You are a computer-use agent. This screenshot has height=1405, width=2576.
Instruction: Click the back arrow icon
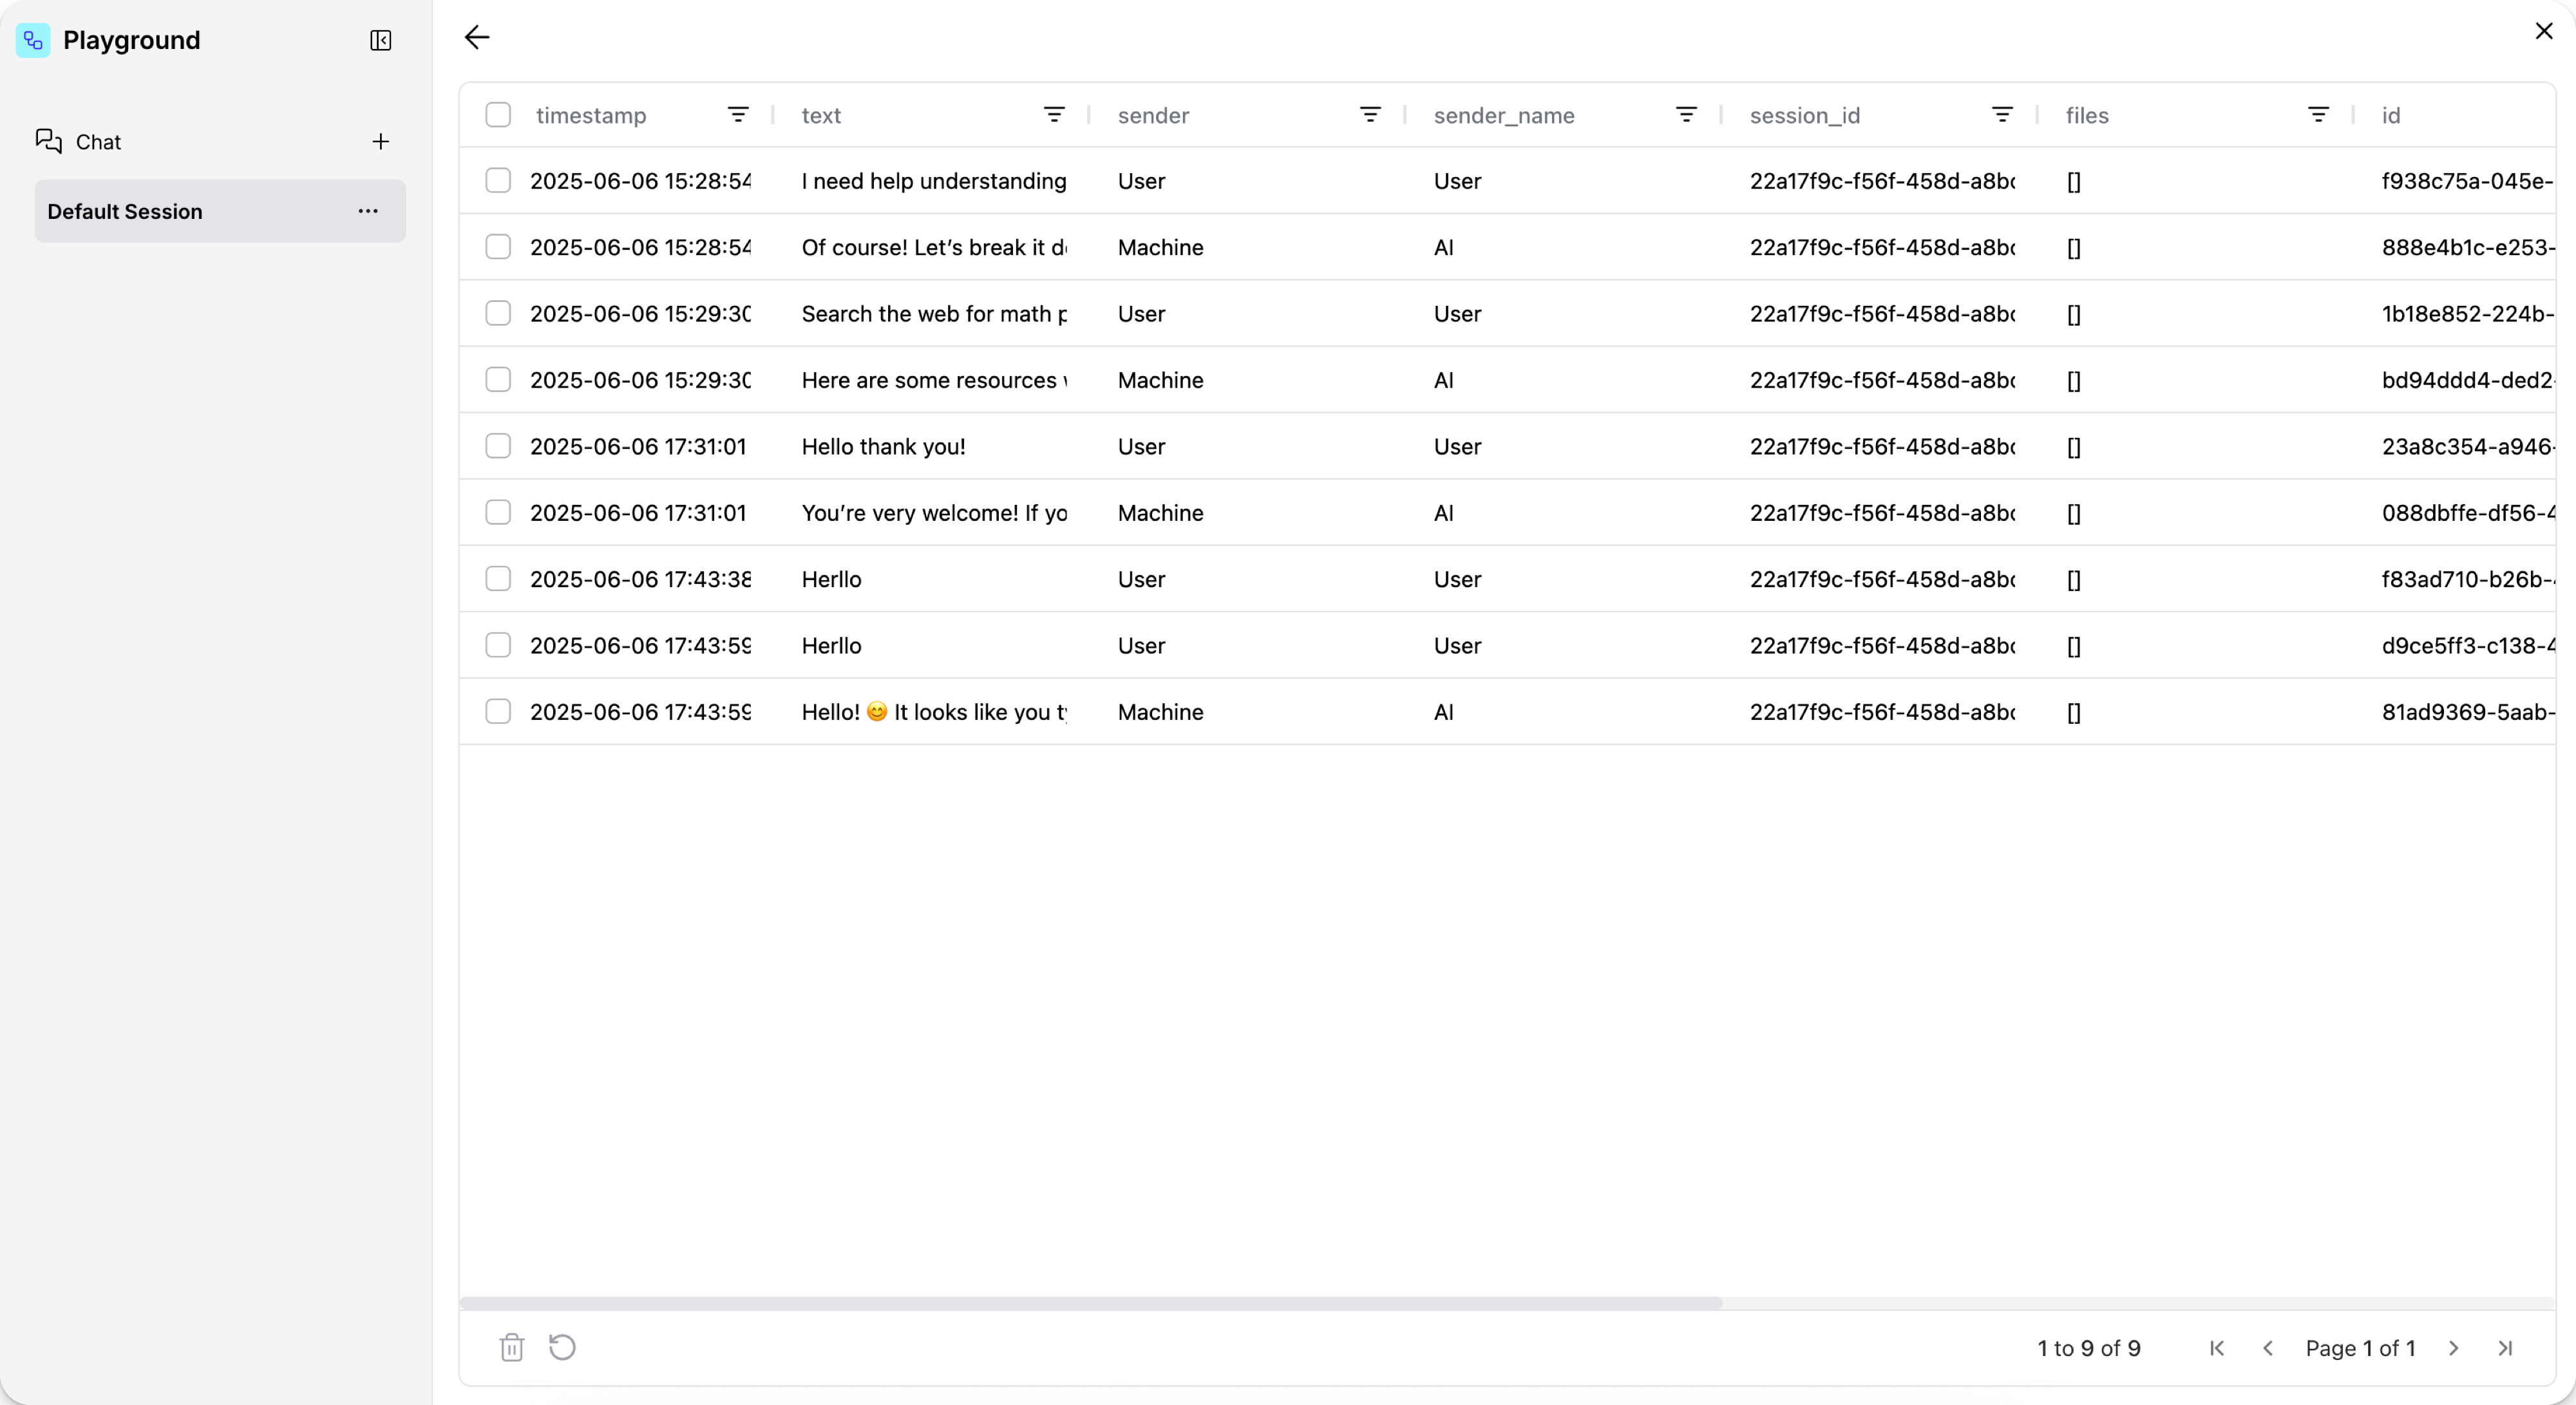click(x=477, y=38)
